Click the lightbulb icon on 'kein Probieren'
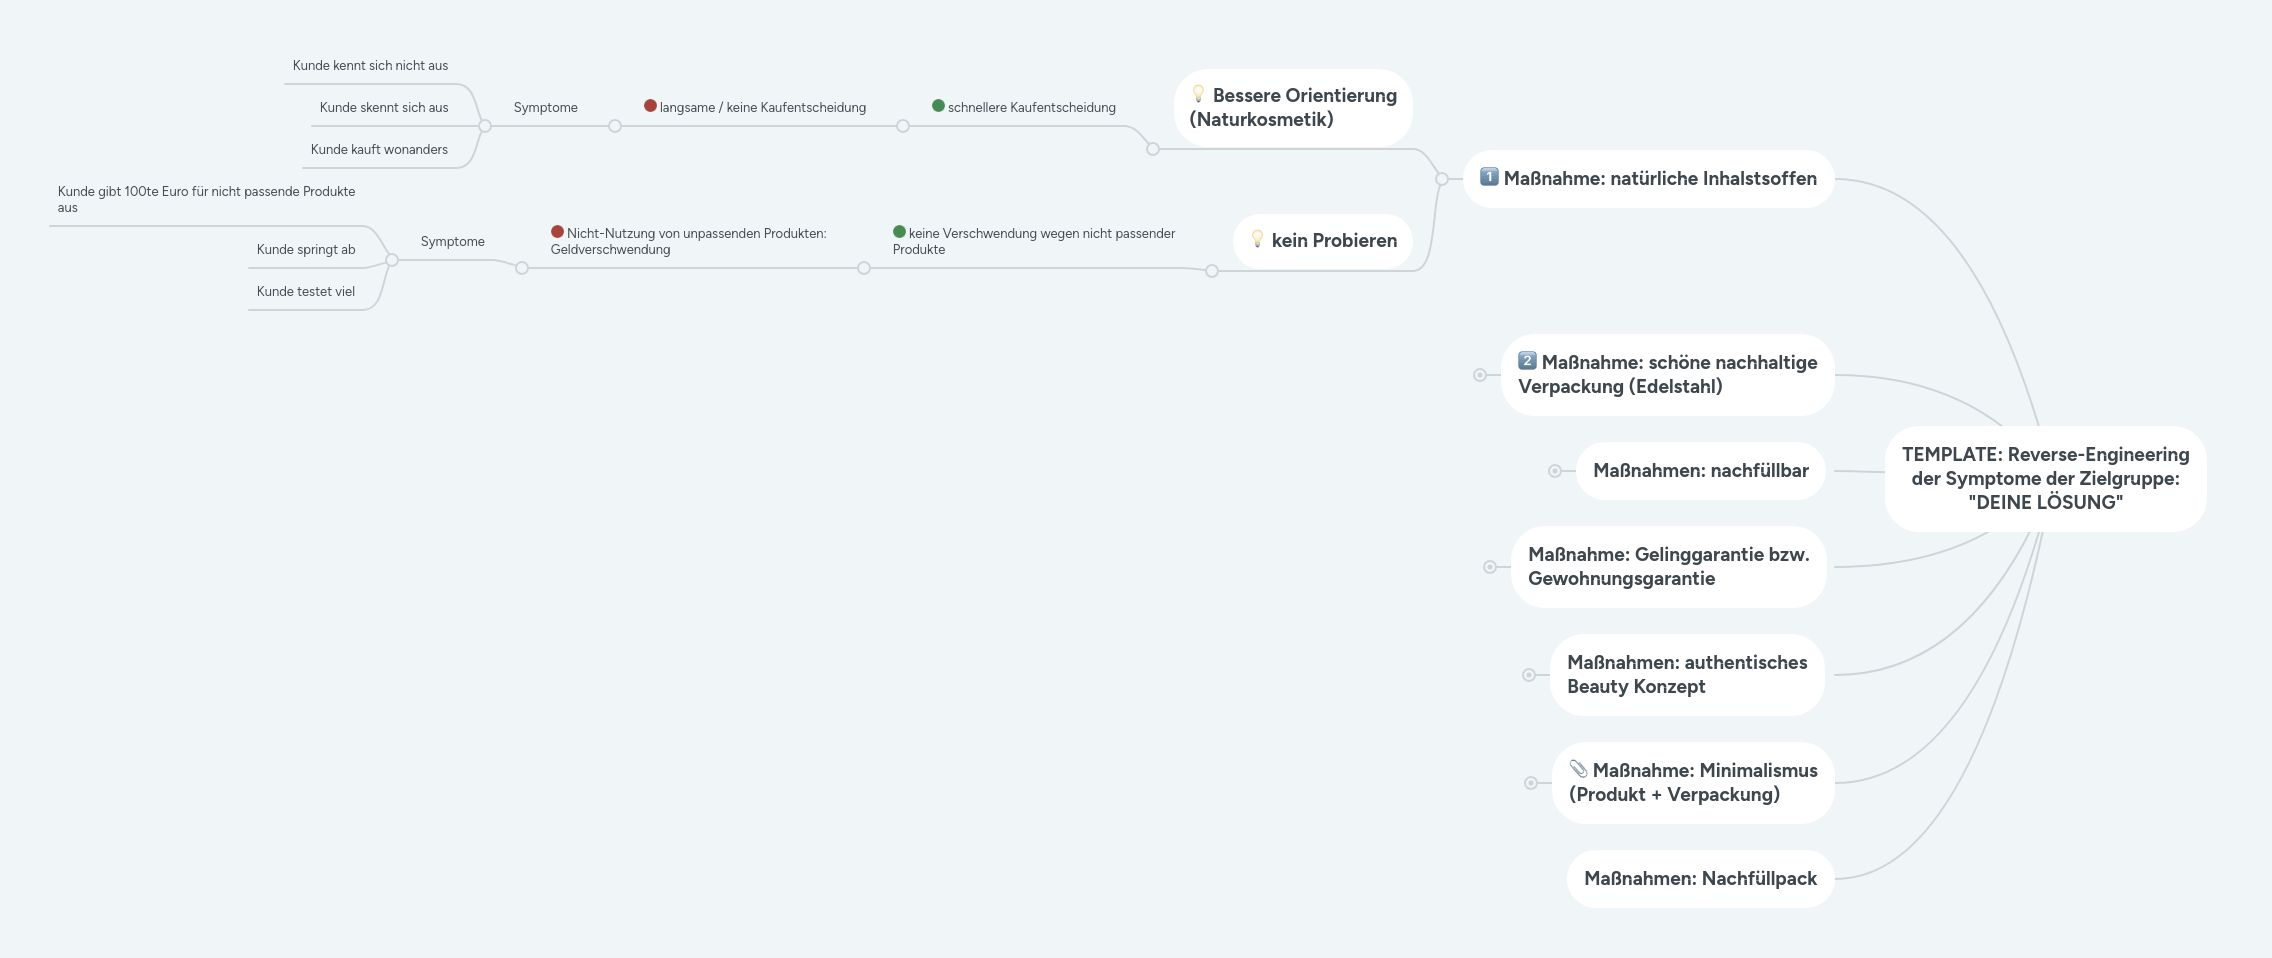 click(1256, 240)
